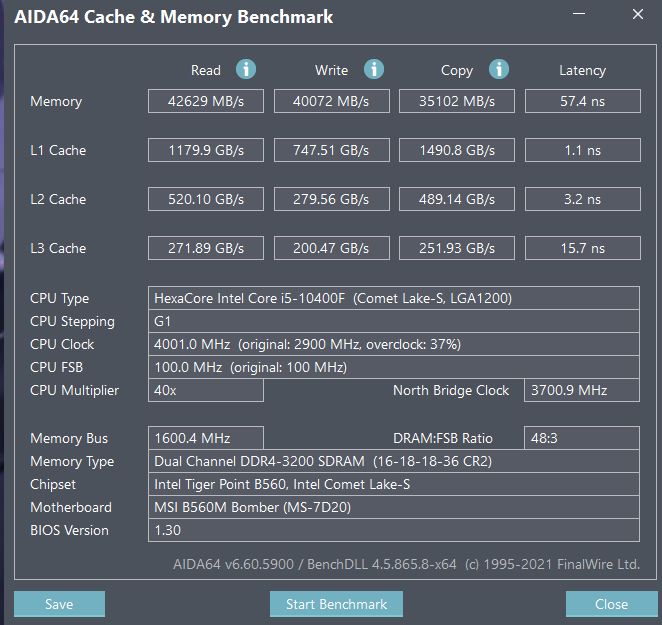Click the CPU Stepping value G1

(394, 321)
